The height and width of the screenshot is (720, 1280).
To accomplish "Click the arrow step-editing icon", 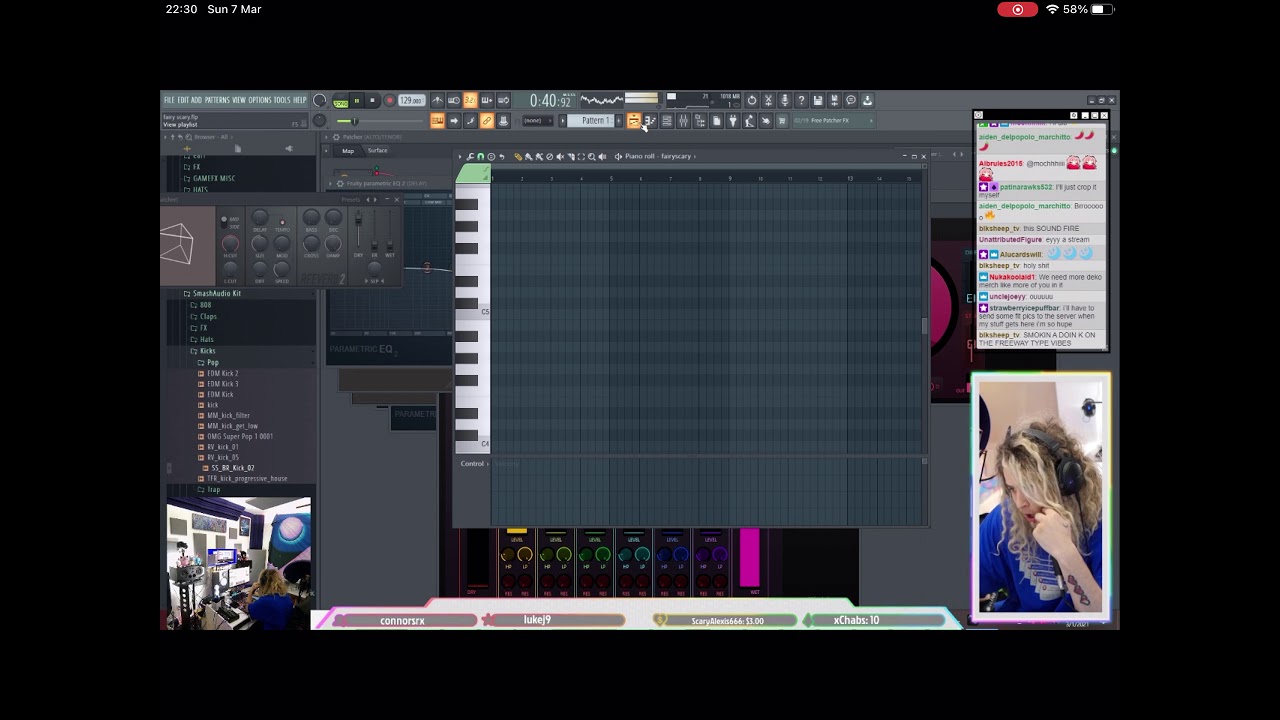I will click(x=454, y=120).
